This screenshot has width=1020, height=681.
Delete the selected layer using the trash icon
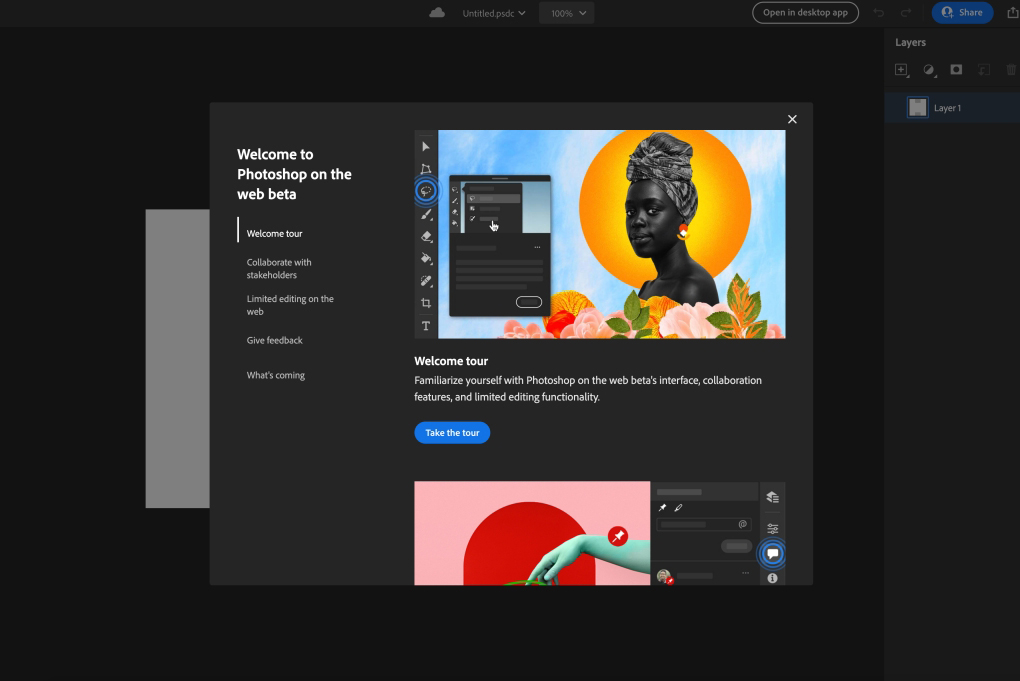coord(1010,70)
